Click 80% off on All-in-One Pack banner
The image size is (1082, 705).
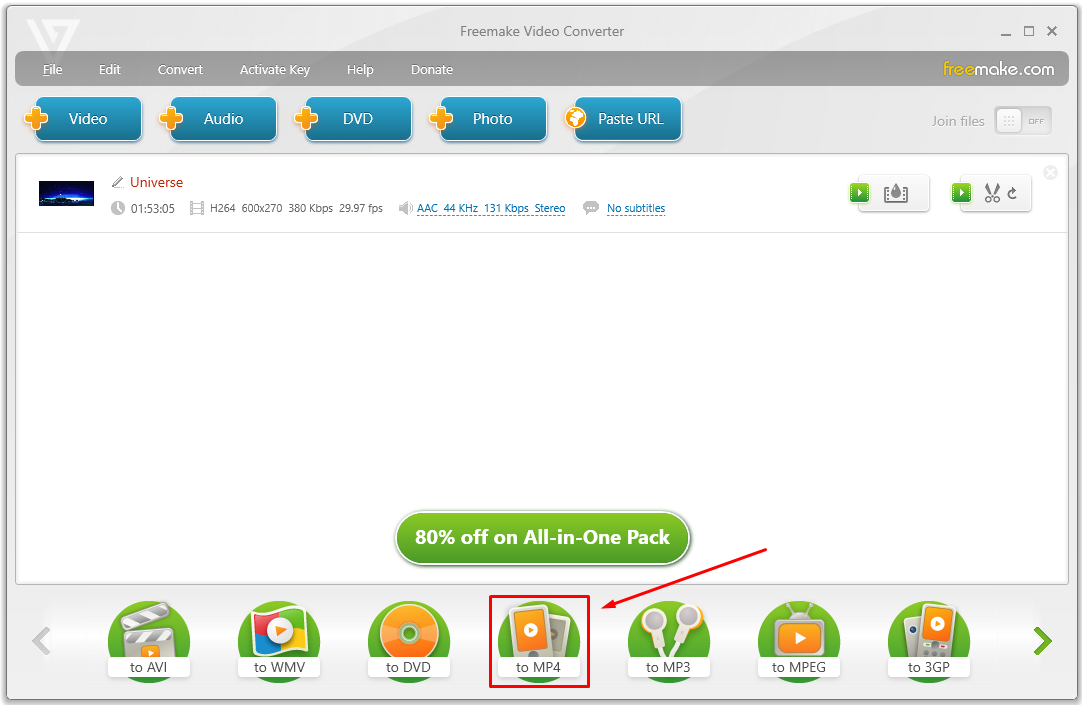click(542, 537)
